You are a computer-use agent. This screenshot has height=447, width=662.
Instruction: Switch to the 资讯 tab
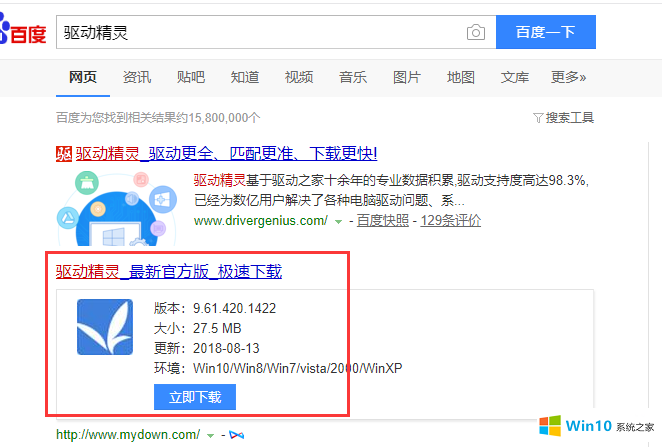137,77
